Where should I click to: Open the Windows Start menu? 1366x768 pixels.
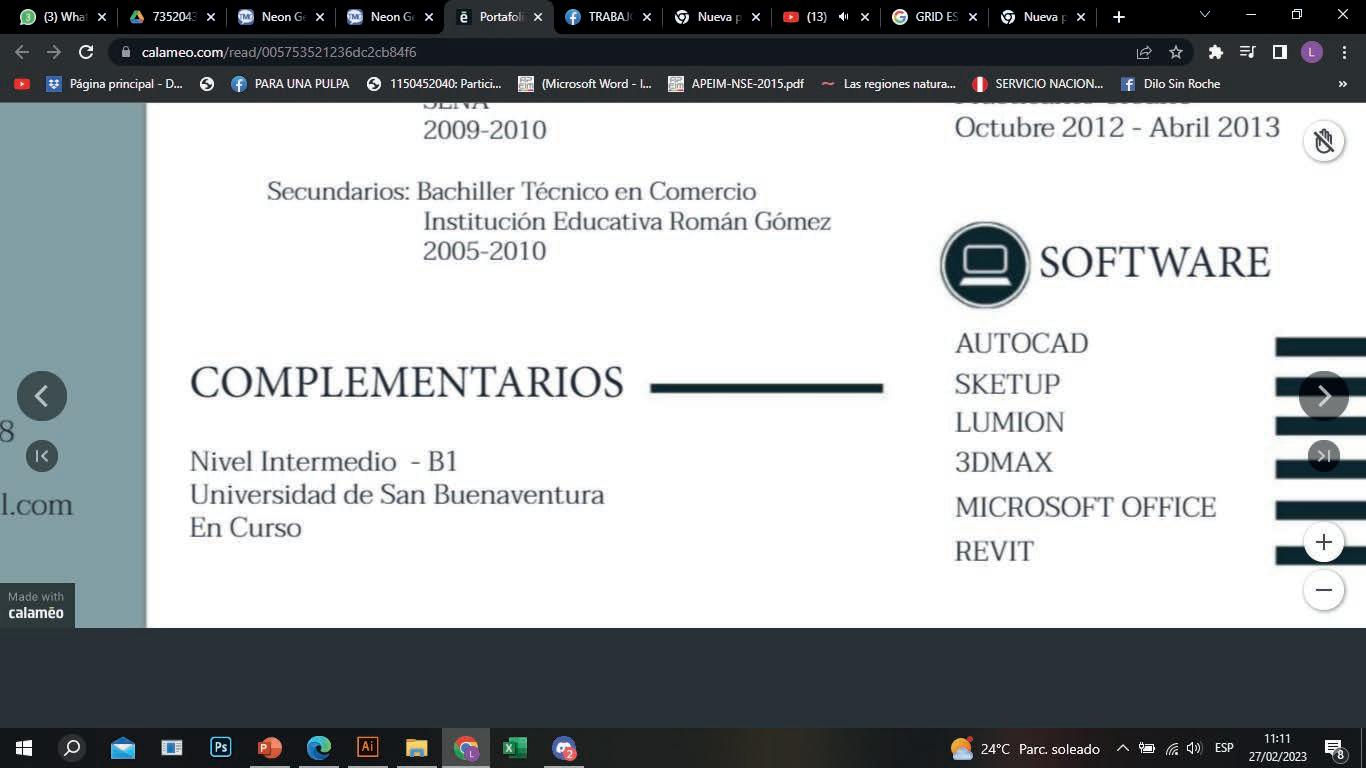(24, 748)
